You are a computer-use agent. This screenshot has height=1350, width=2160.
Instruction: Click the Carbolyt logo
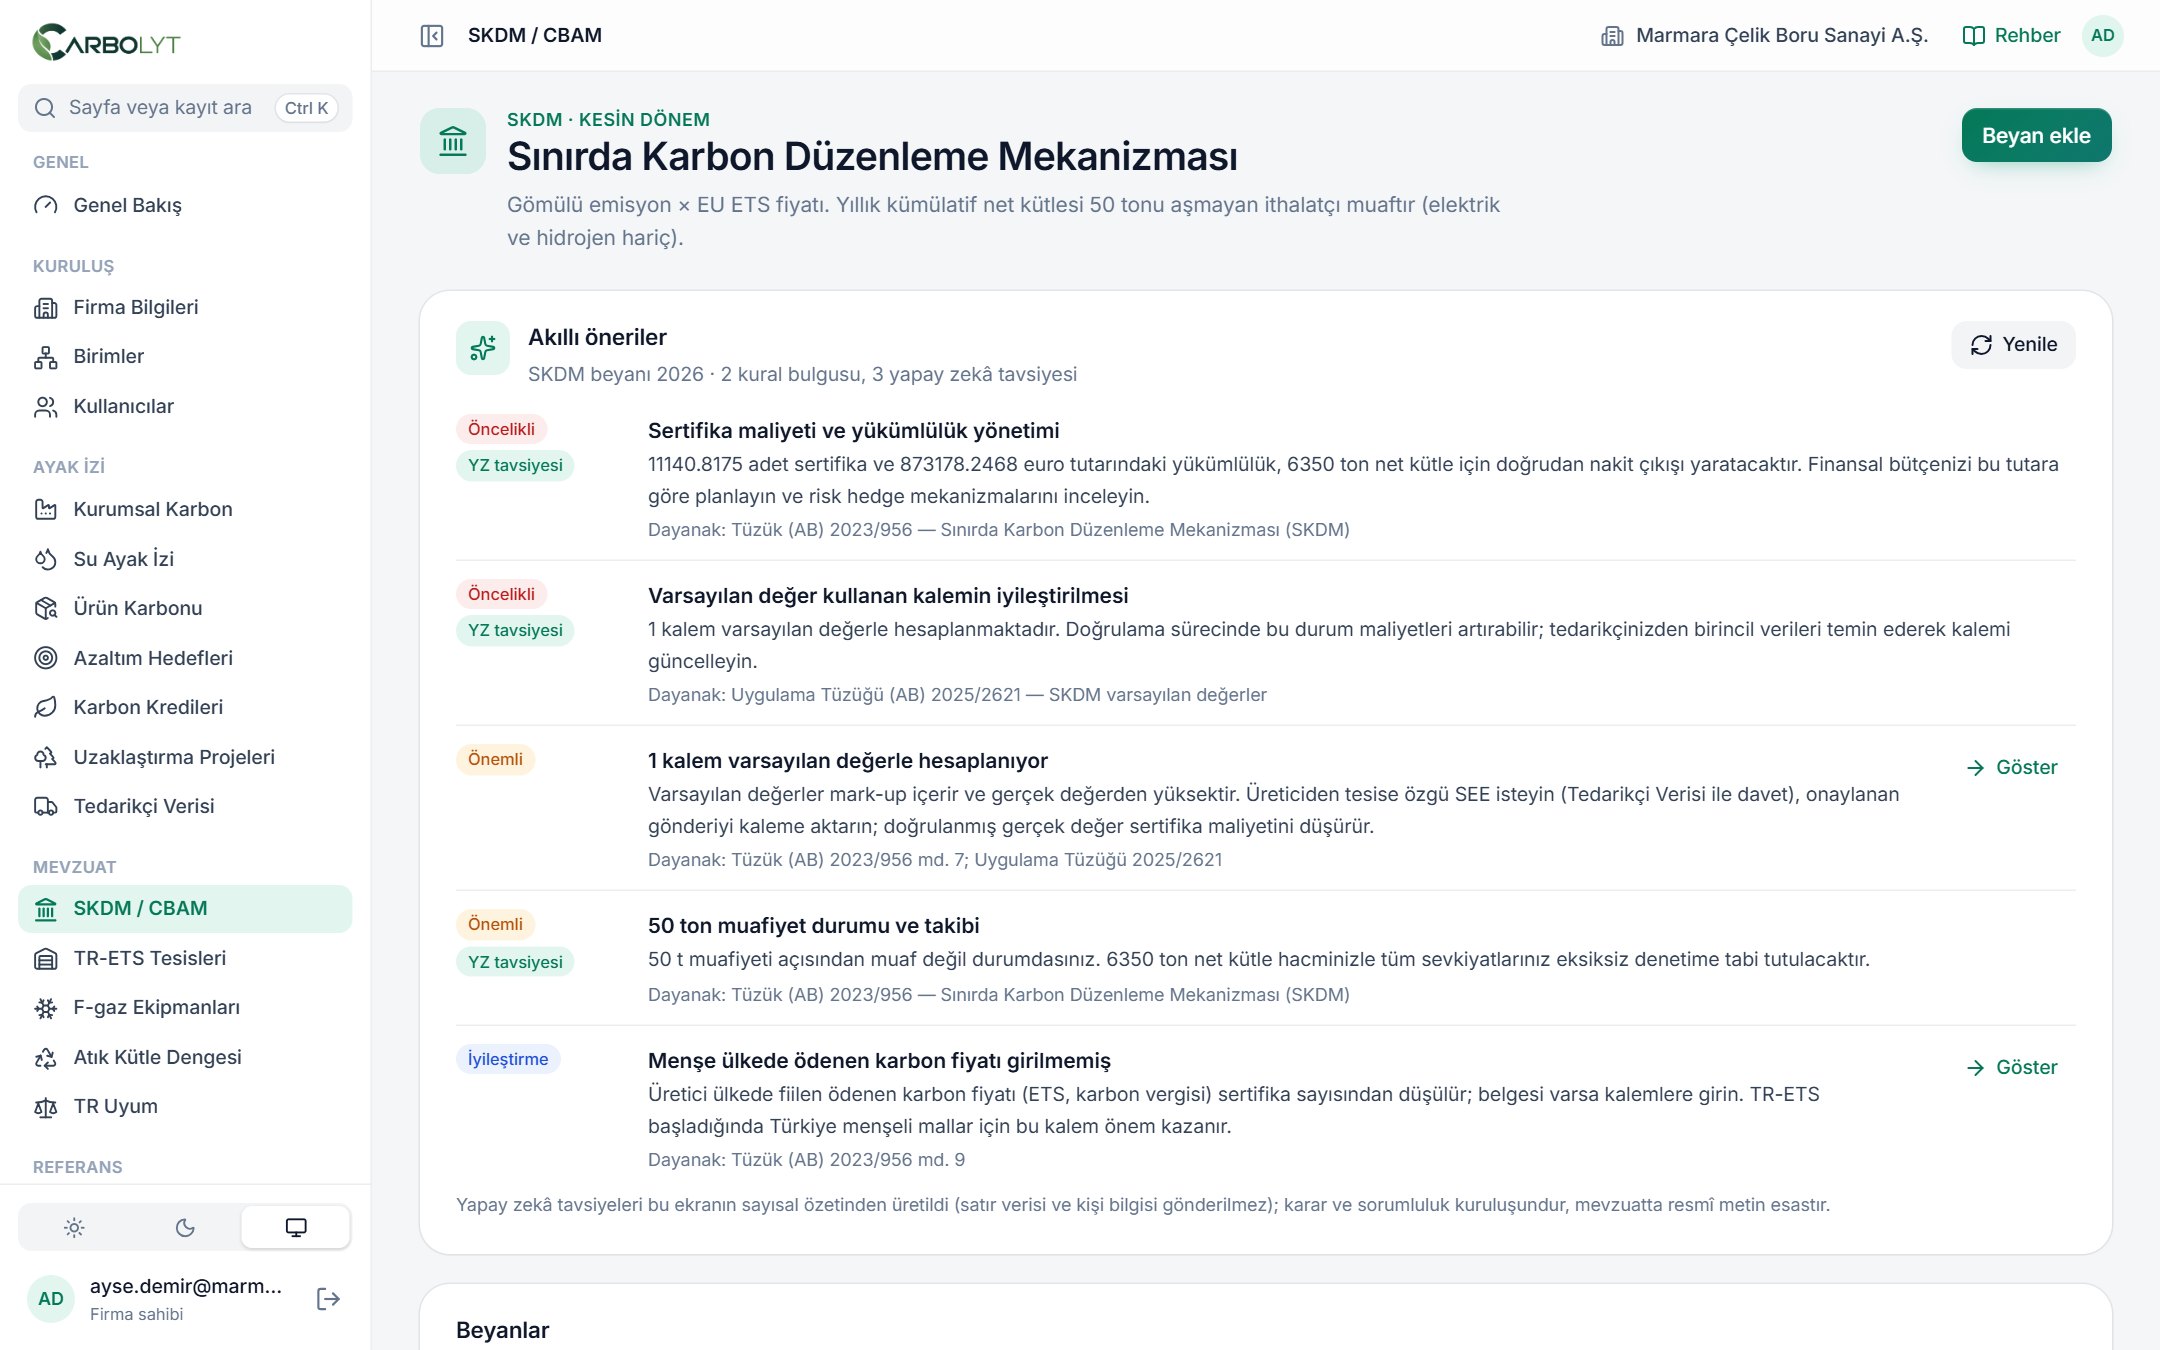[x=106, y=42]
